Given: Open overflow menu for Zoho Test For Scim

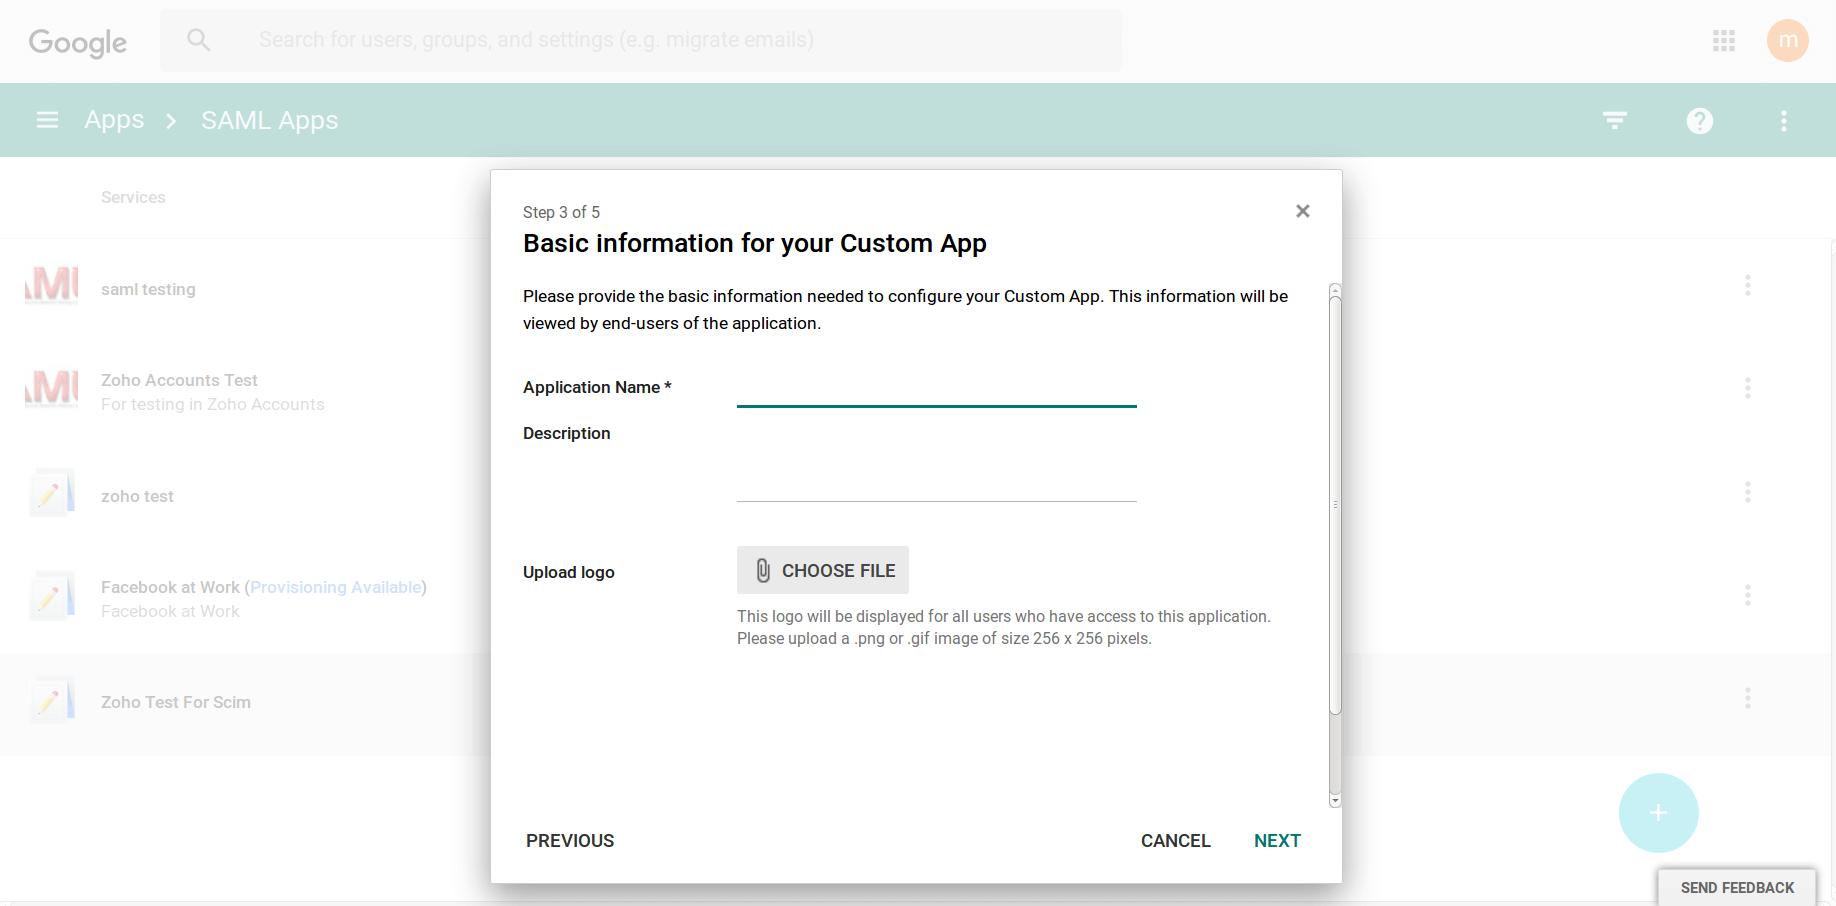Looking at the screenshot, I should (x=1747, y=698).
